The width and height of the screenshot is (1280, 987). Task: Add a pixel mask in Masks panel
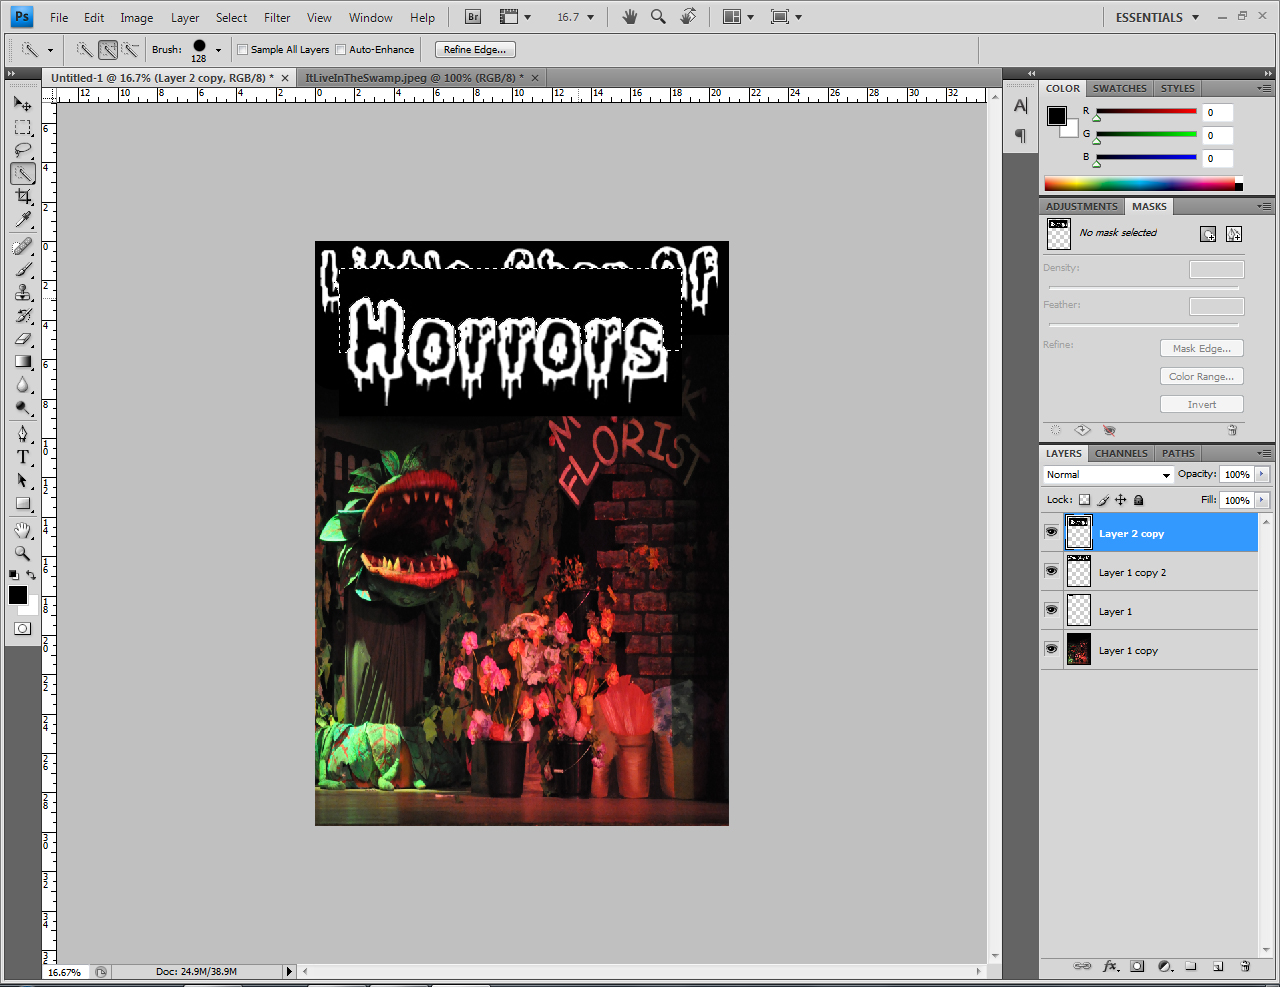[x=1208, y=234]
